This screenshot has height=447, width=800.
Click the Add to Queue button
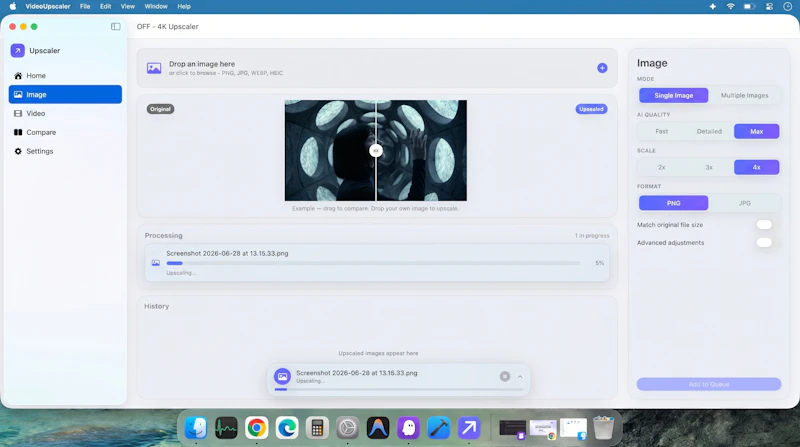[709, 384]
